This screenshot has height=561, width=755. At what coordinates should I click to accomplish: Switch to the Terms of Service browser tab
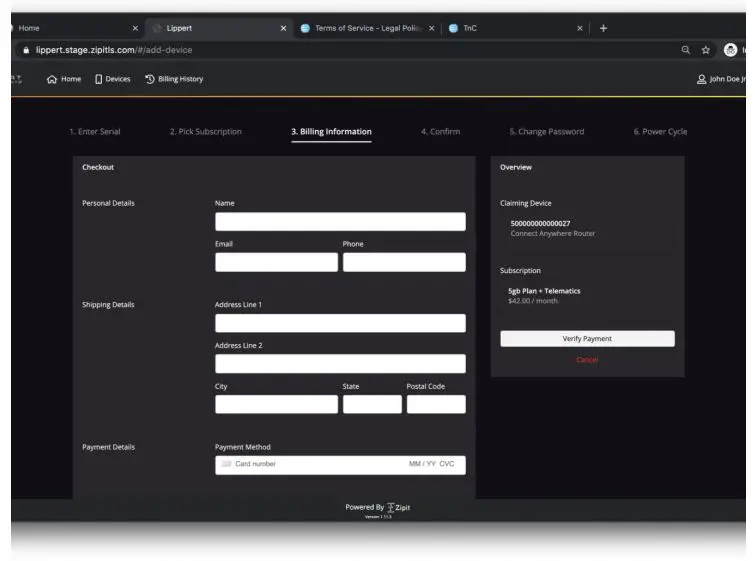(367, 28)
